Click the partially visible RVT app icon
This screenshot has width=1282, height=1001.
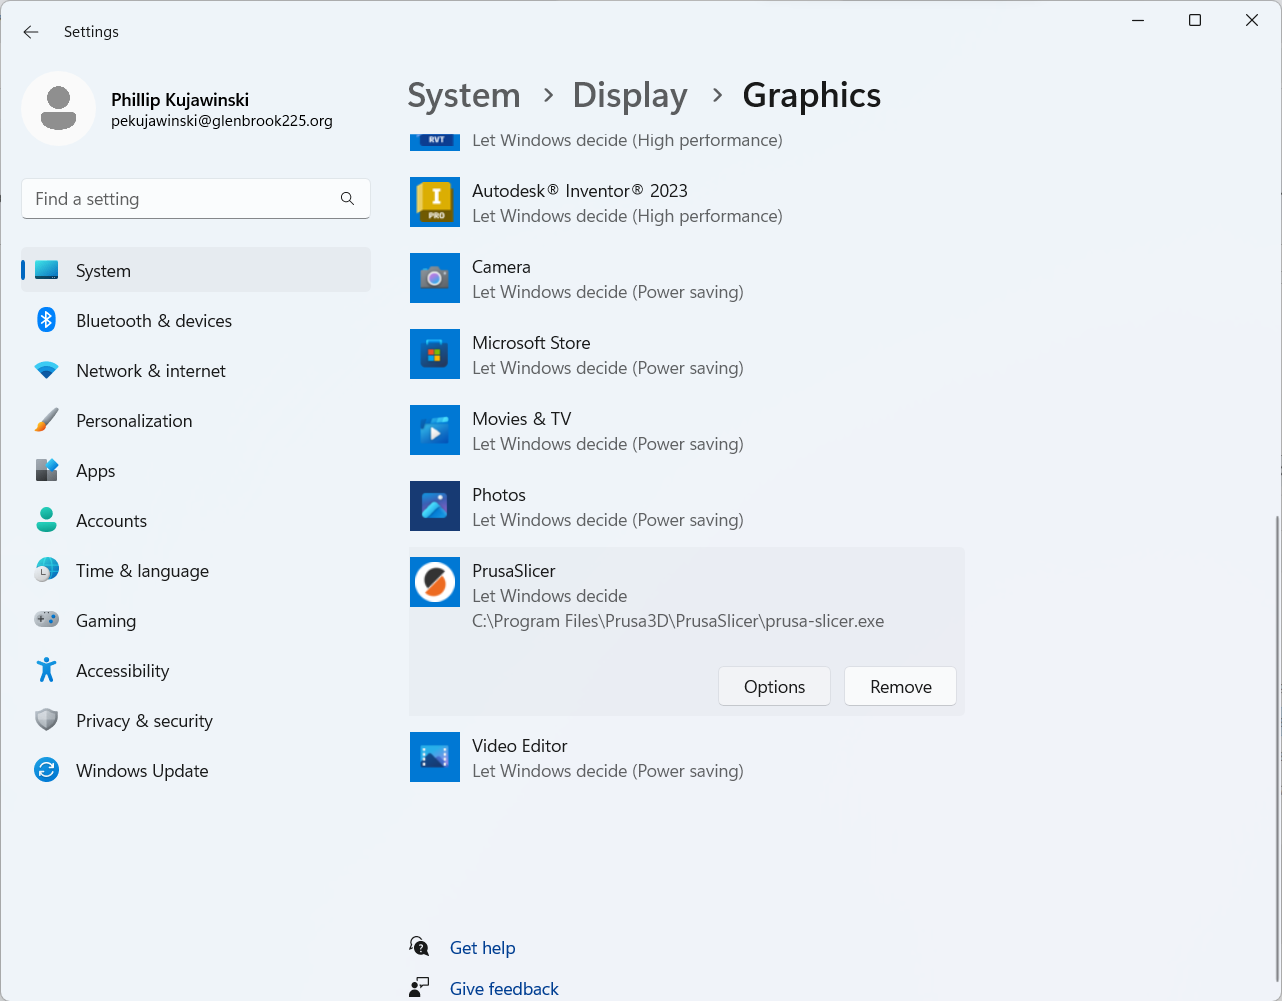[x=435, y=141]
